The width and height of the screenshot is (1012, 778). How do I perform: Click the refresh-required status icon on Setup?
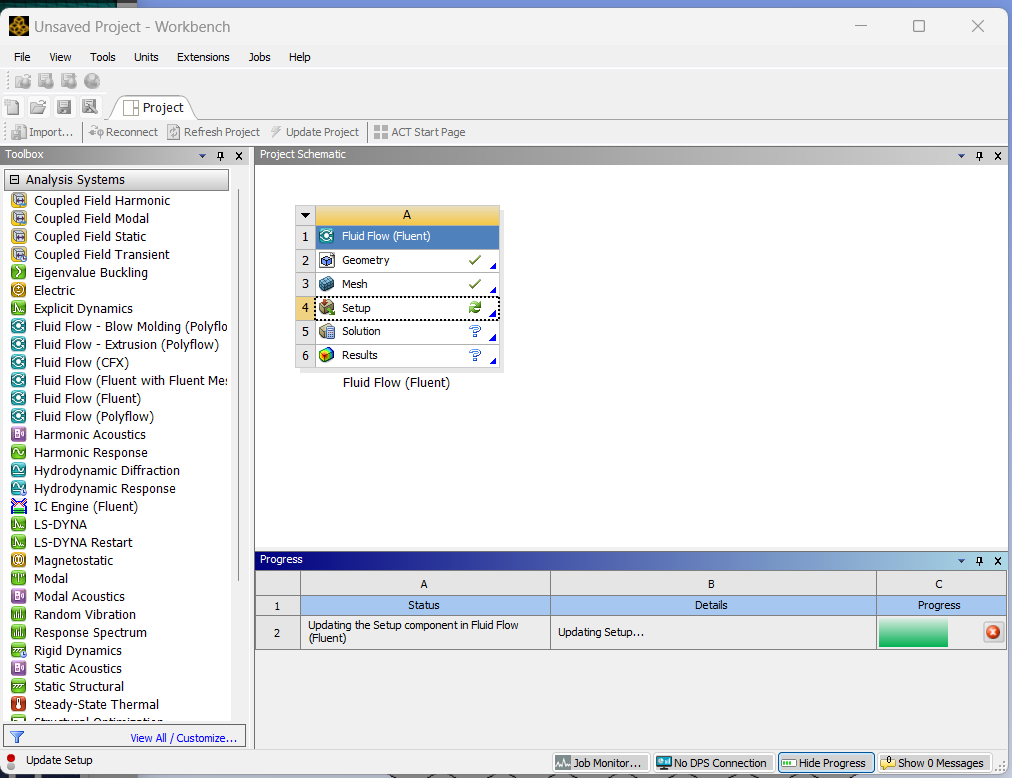tap(475, 308)
